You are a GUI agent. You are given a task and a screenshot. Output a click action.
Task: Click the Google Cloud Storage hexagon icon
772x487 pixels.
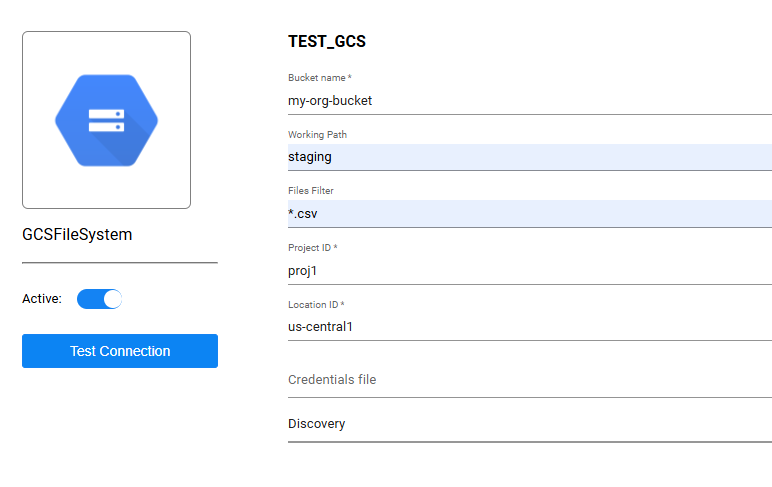pos(106,119)
